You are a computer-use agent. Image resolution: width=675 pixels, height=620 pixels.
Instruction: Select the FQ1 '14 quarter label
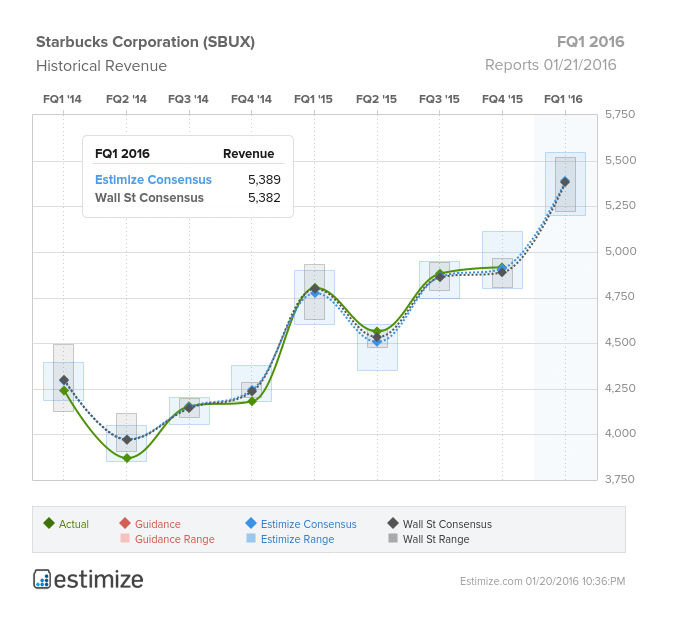(x=62, y=99)
